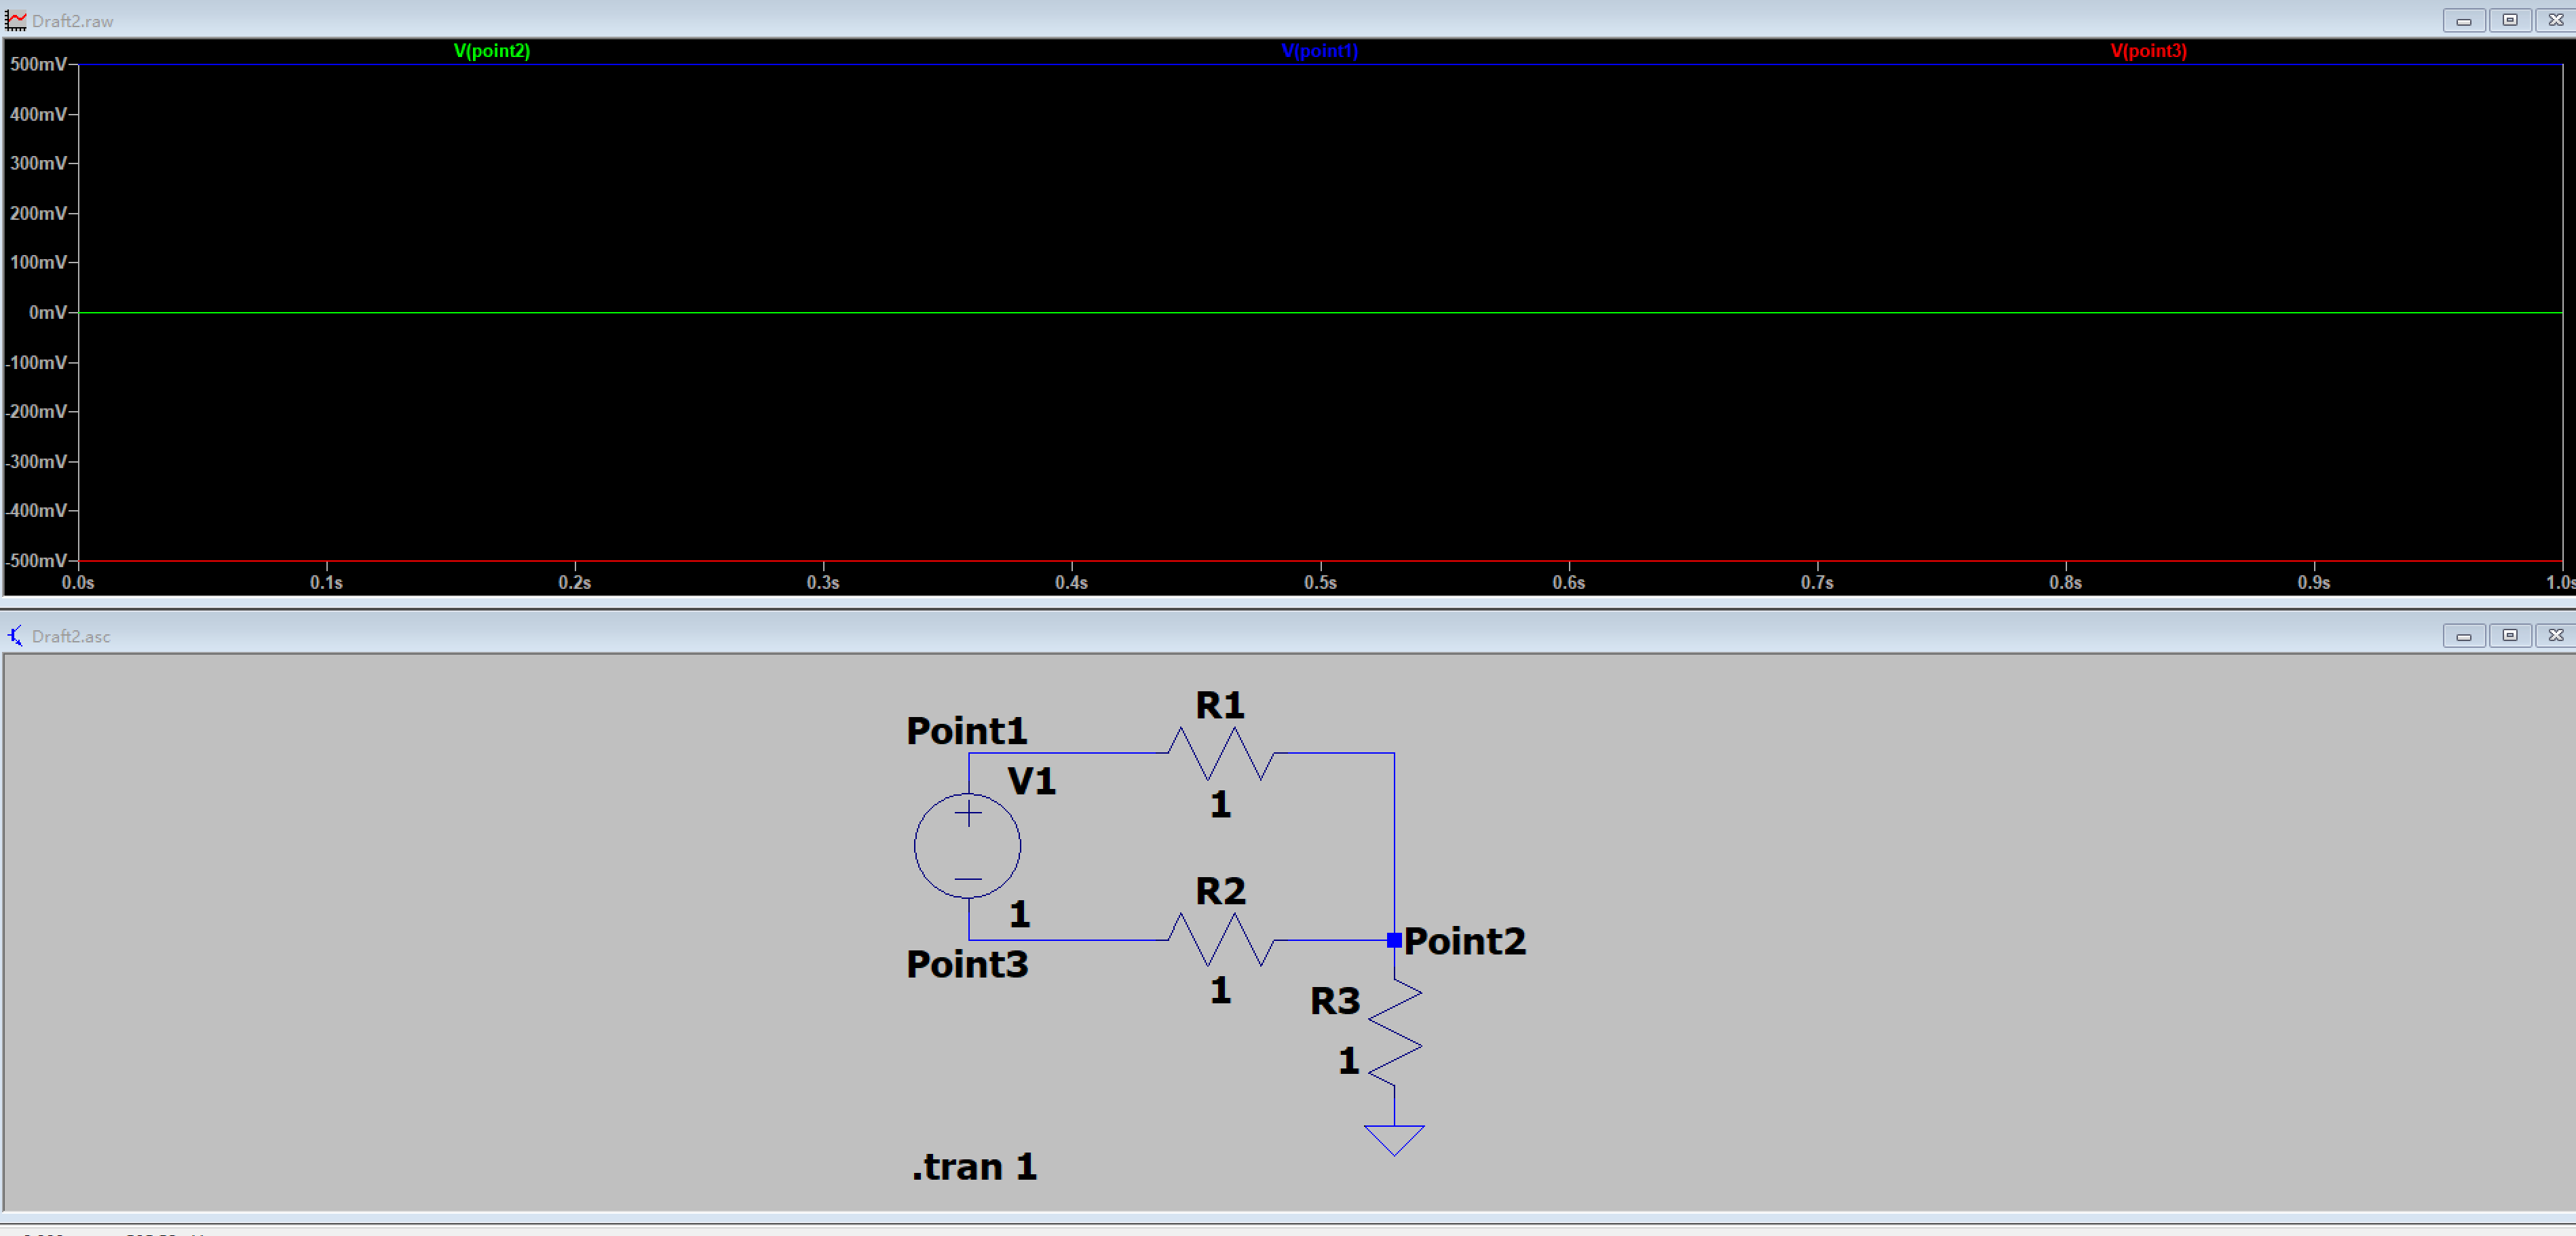
Task: Click the Draft2.asc schematic window icon
Action: (x=14, y=635)
